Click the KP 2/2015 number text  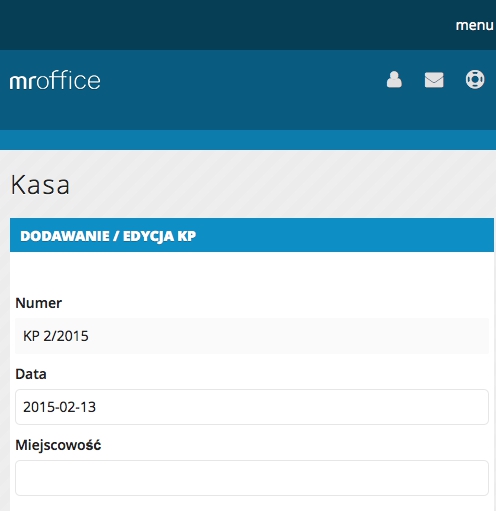[x=56, y=336]
